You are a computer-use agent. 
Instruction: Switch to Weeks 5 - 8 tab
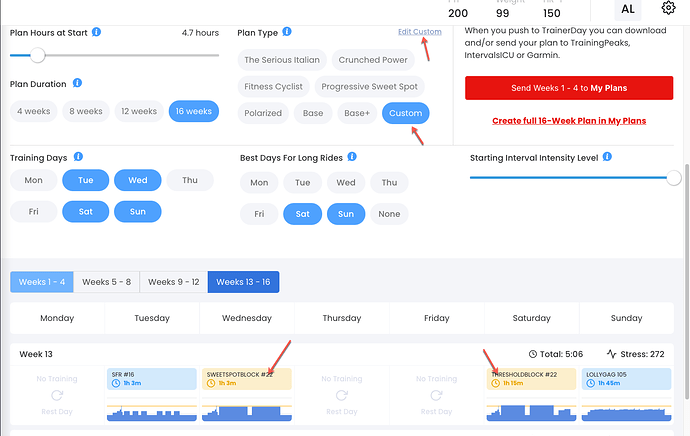[x=106, y=282]
